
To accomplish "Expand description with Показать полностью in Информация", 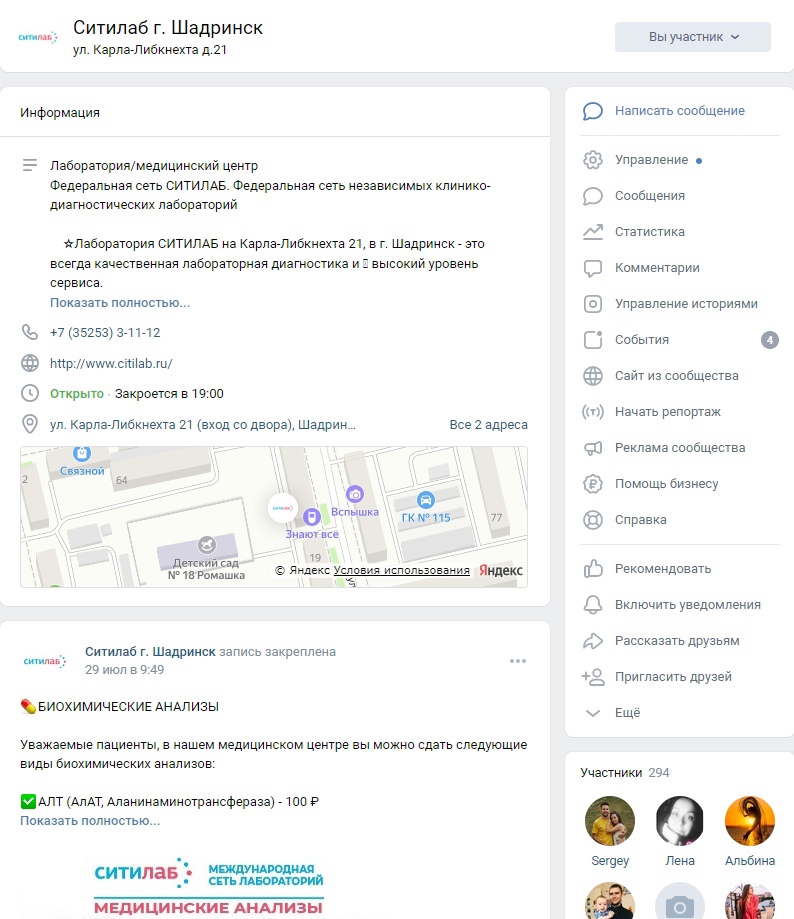I will click(120, 302).
